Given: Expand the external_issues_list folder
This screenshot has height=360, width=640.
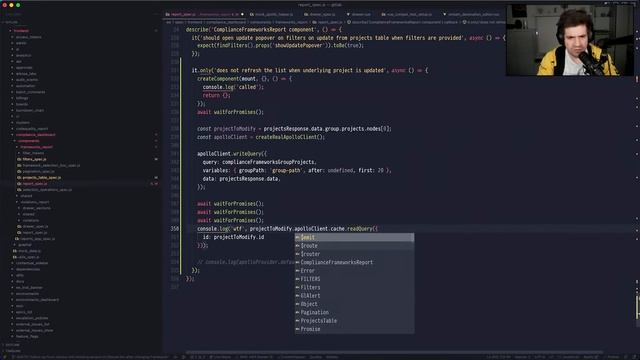Looking at the screenshot, I should click(33, 324).
